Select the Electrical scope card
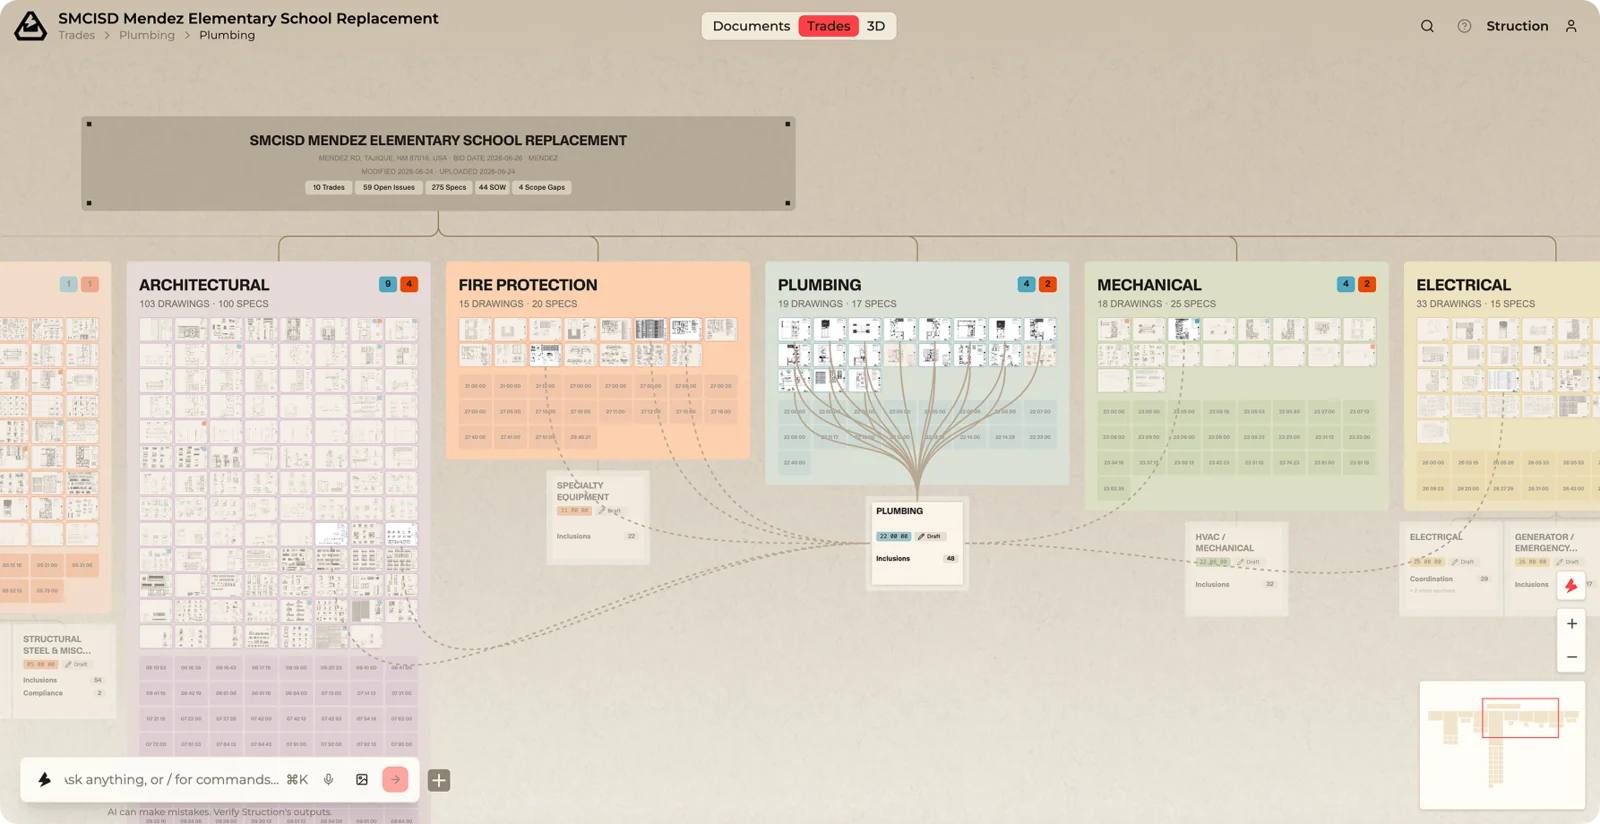Viewport: 1600px width, 824px height. (x=1449, y=568)
